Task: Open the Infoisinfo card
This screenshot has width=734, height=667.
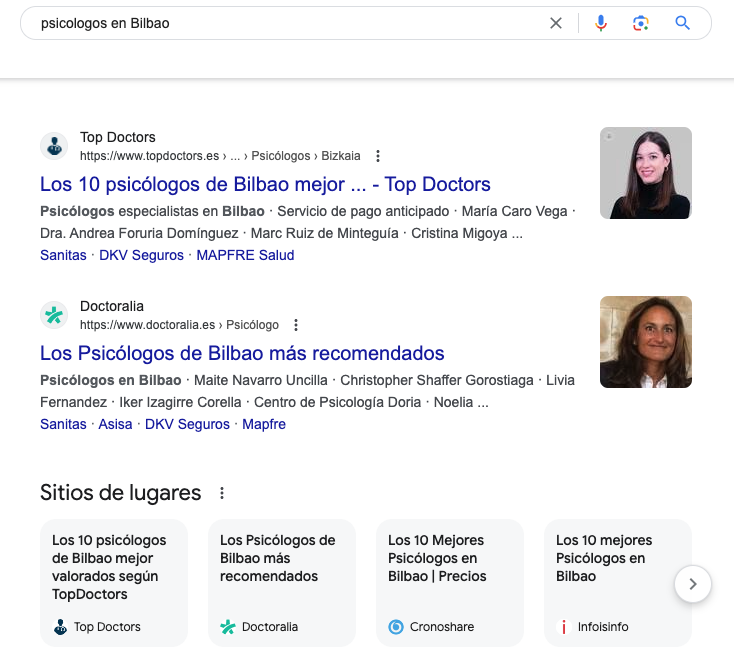Action: click(618, 583)
